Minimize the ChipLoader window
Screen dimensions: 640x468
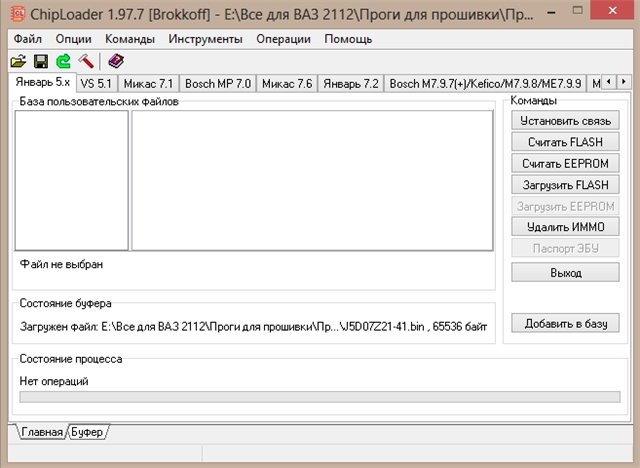click(x=551, y=11)
